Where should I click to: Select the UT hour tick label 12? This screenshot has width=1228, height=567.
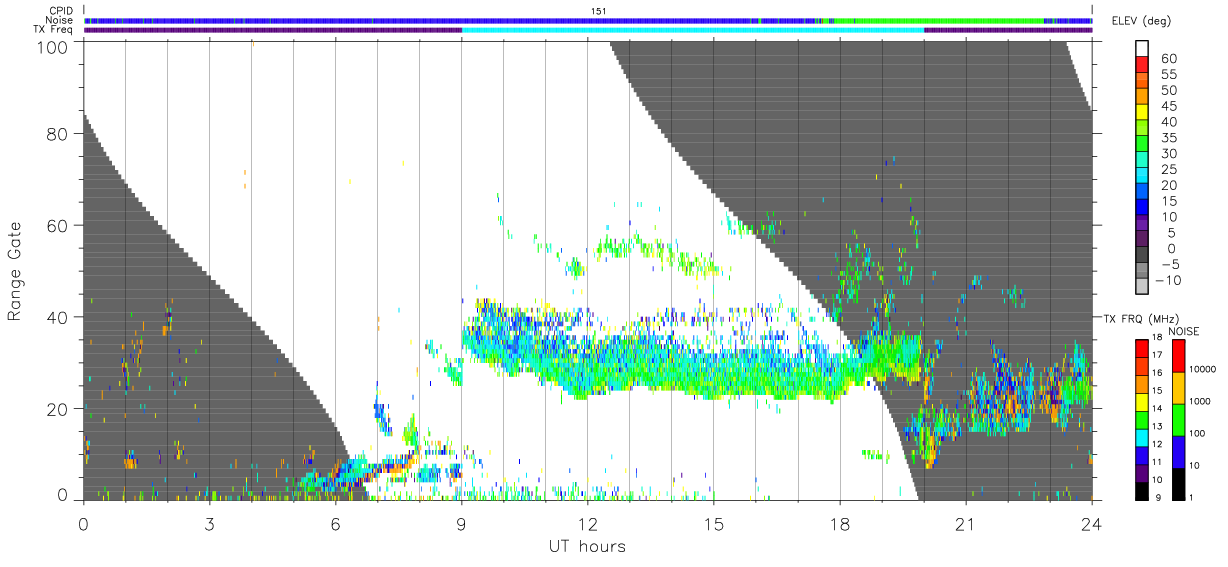click(x=587, y=525)
